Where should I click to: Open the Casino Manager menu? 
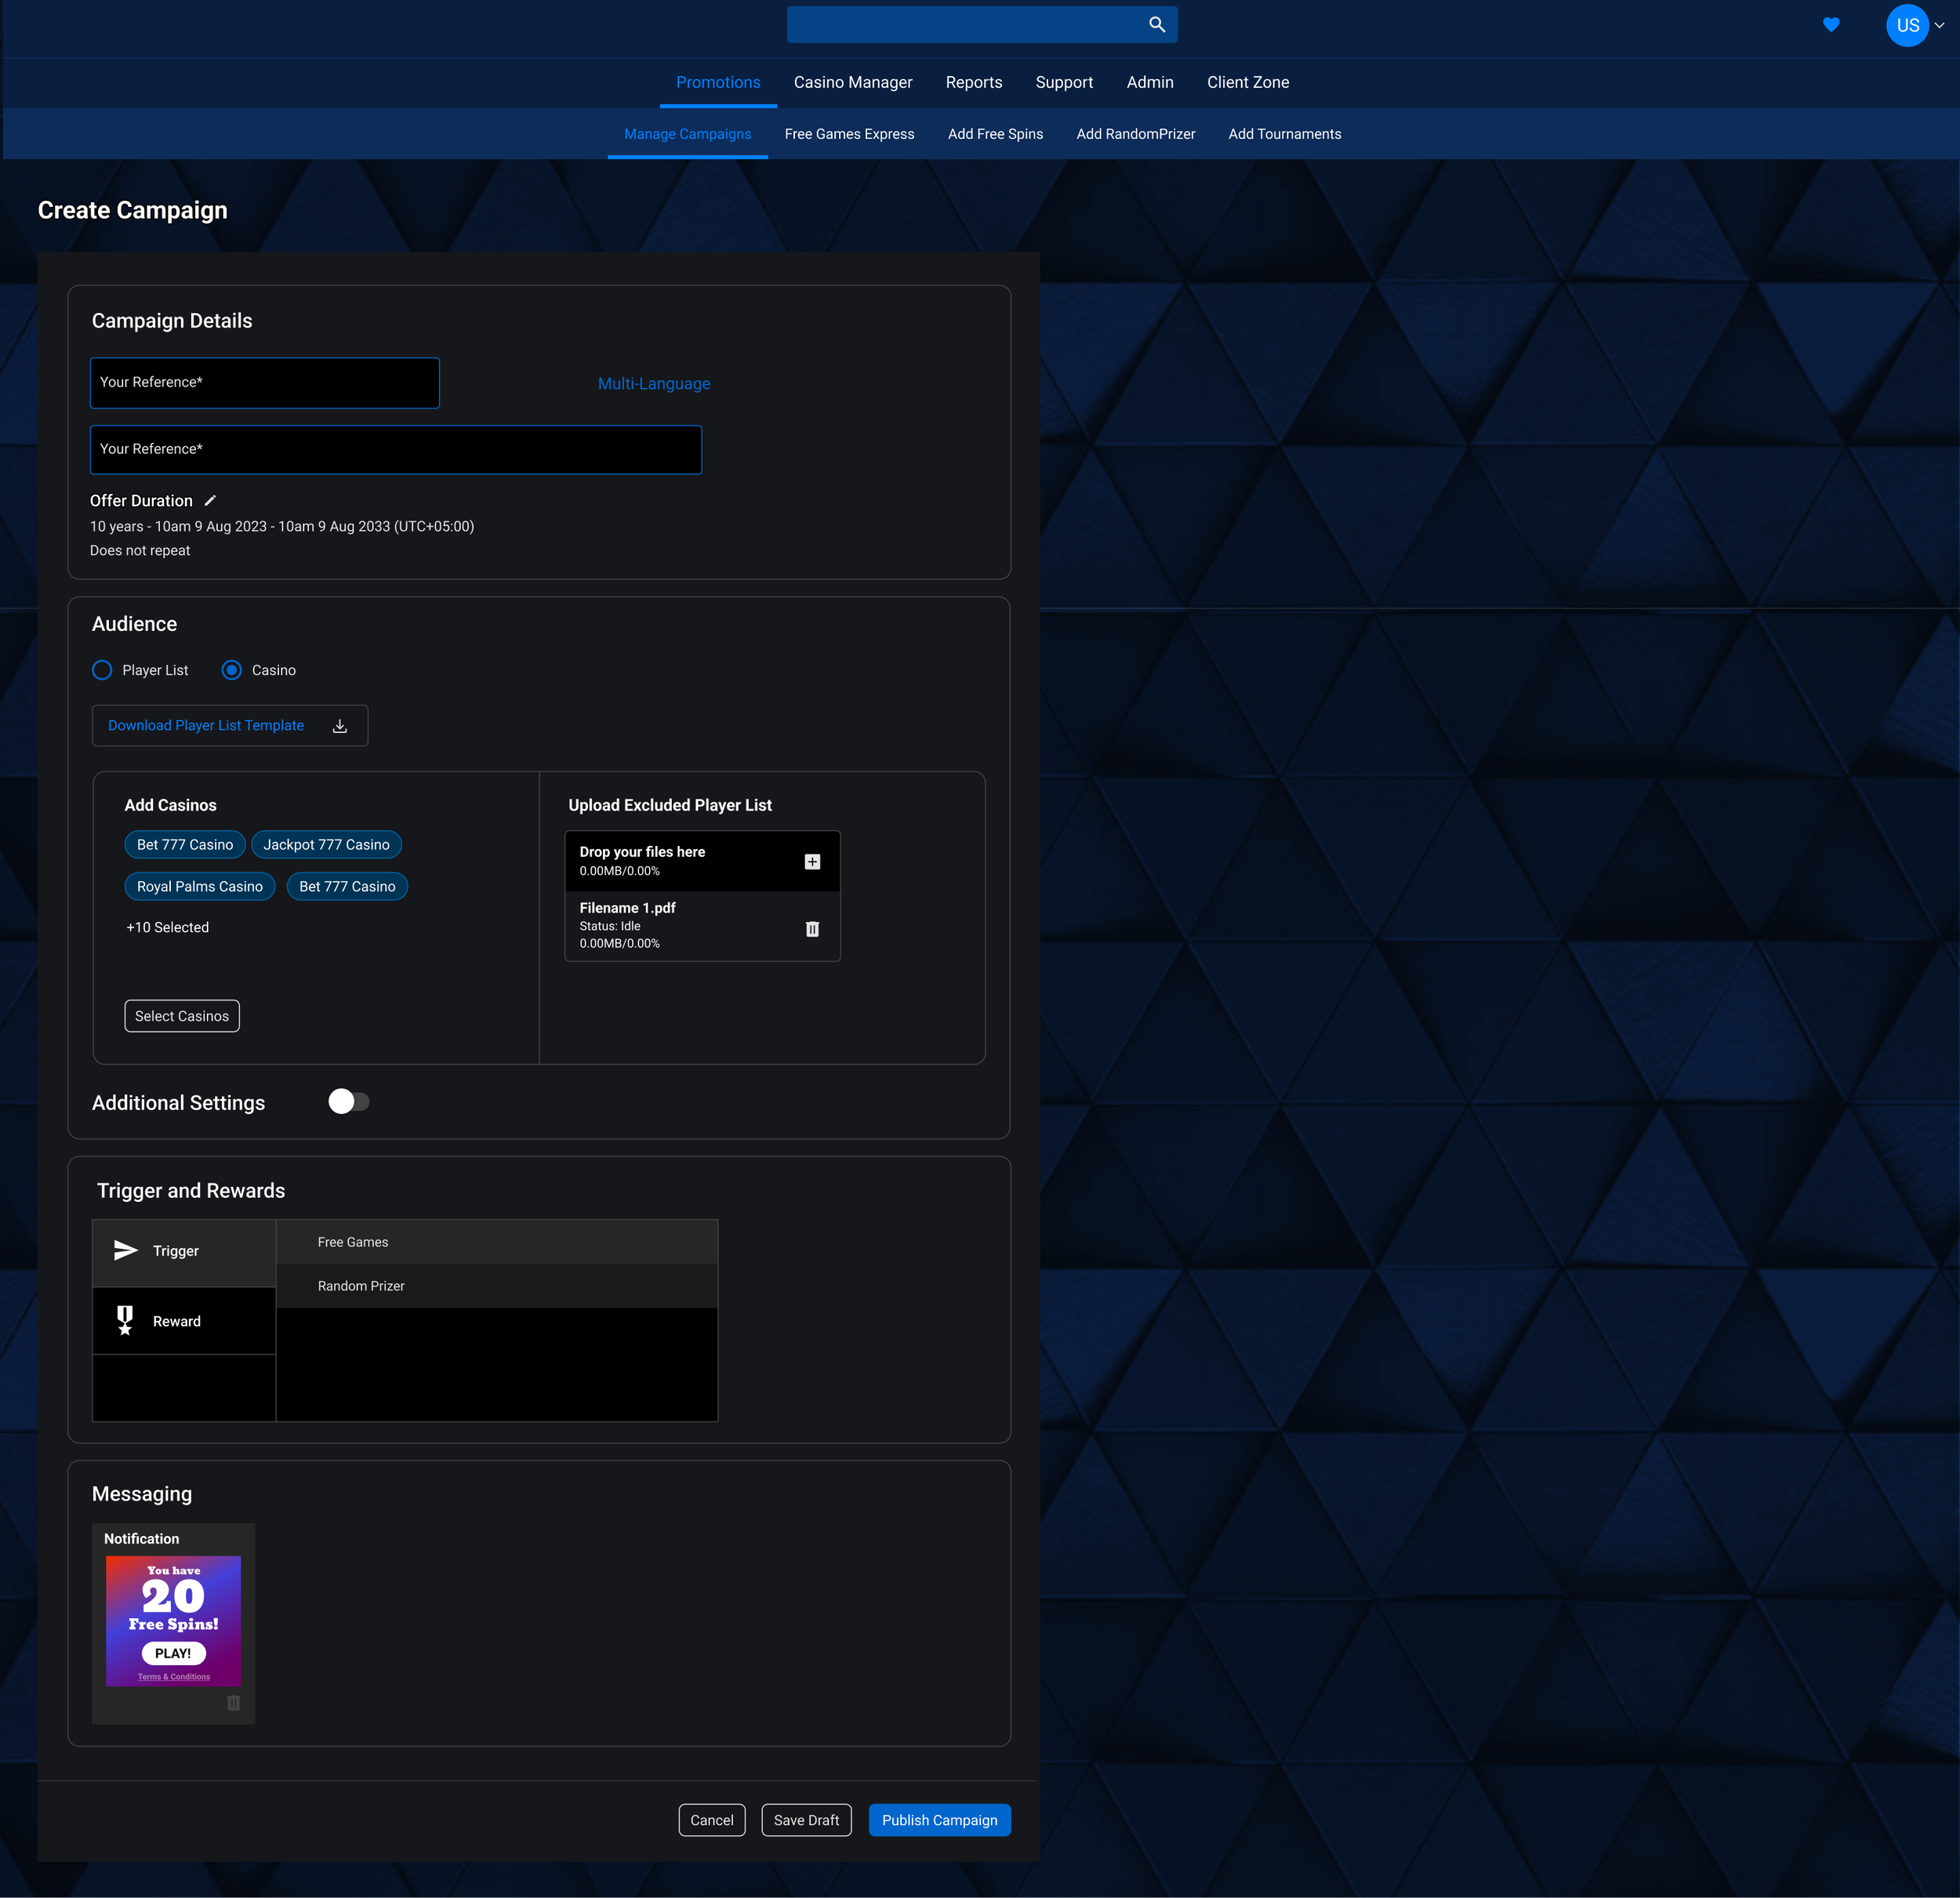pyautogui.click(x=853, y=82)
